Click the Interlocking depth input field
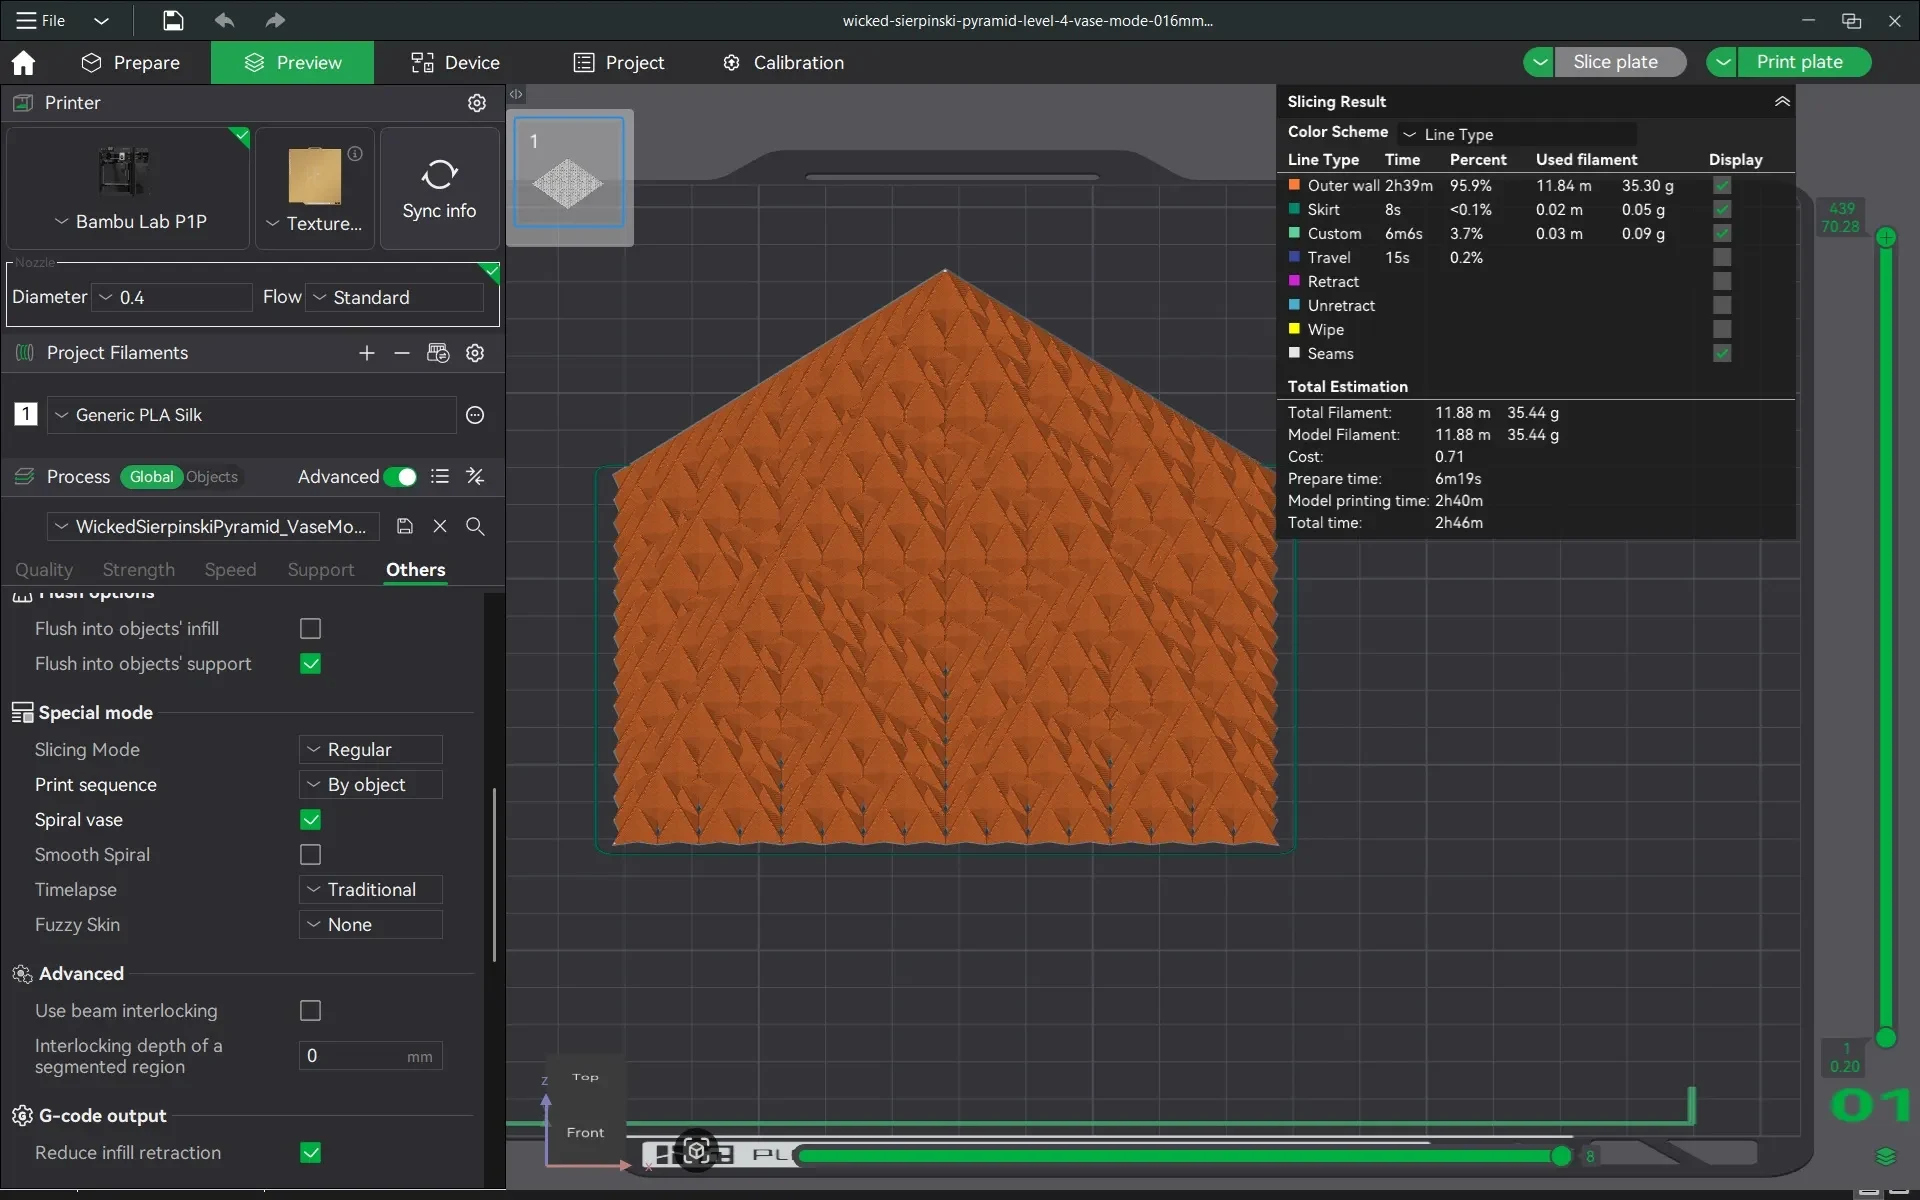 click(370, 1056)
